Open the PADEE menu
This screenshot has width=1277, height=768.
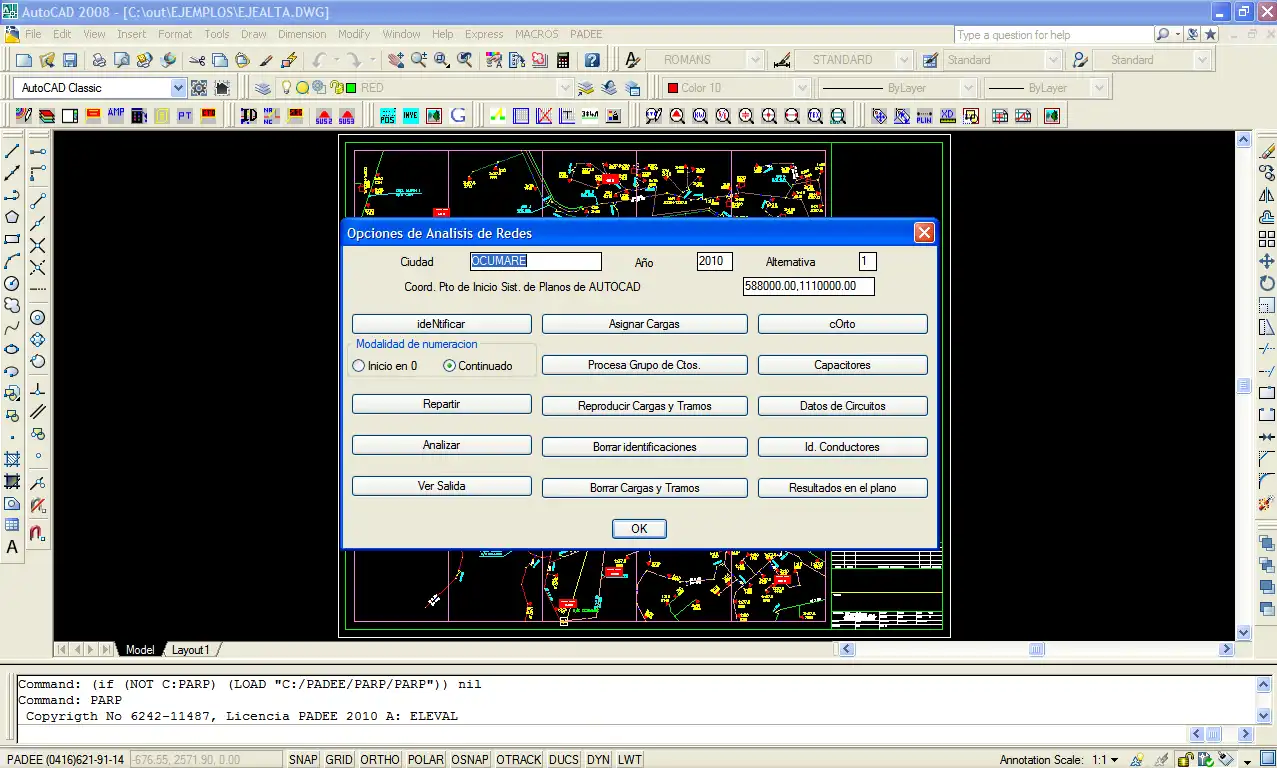click(586, 34)
